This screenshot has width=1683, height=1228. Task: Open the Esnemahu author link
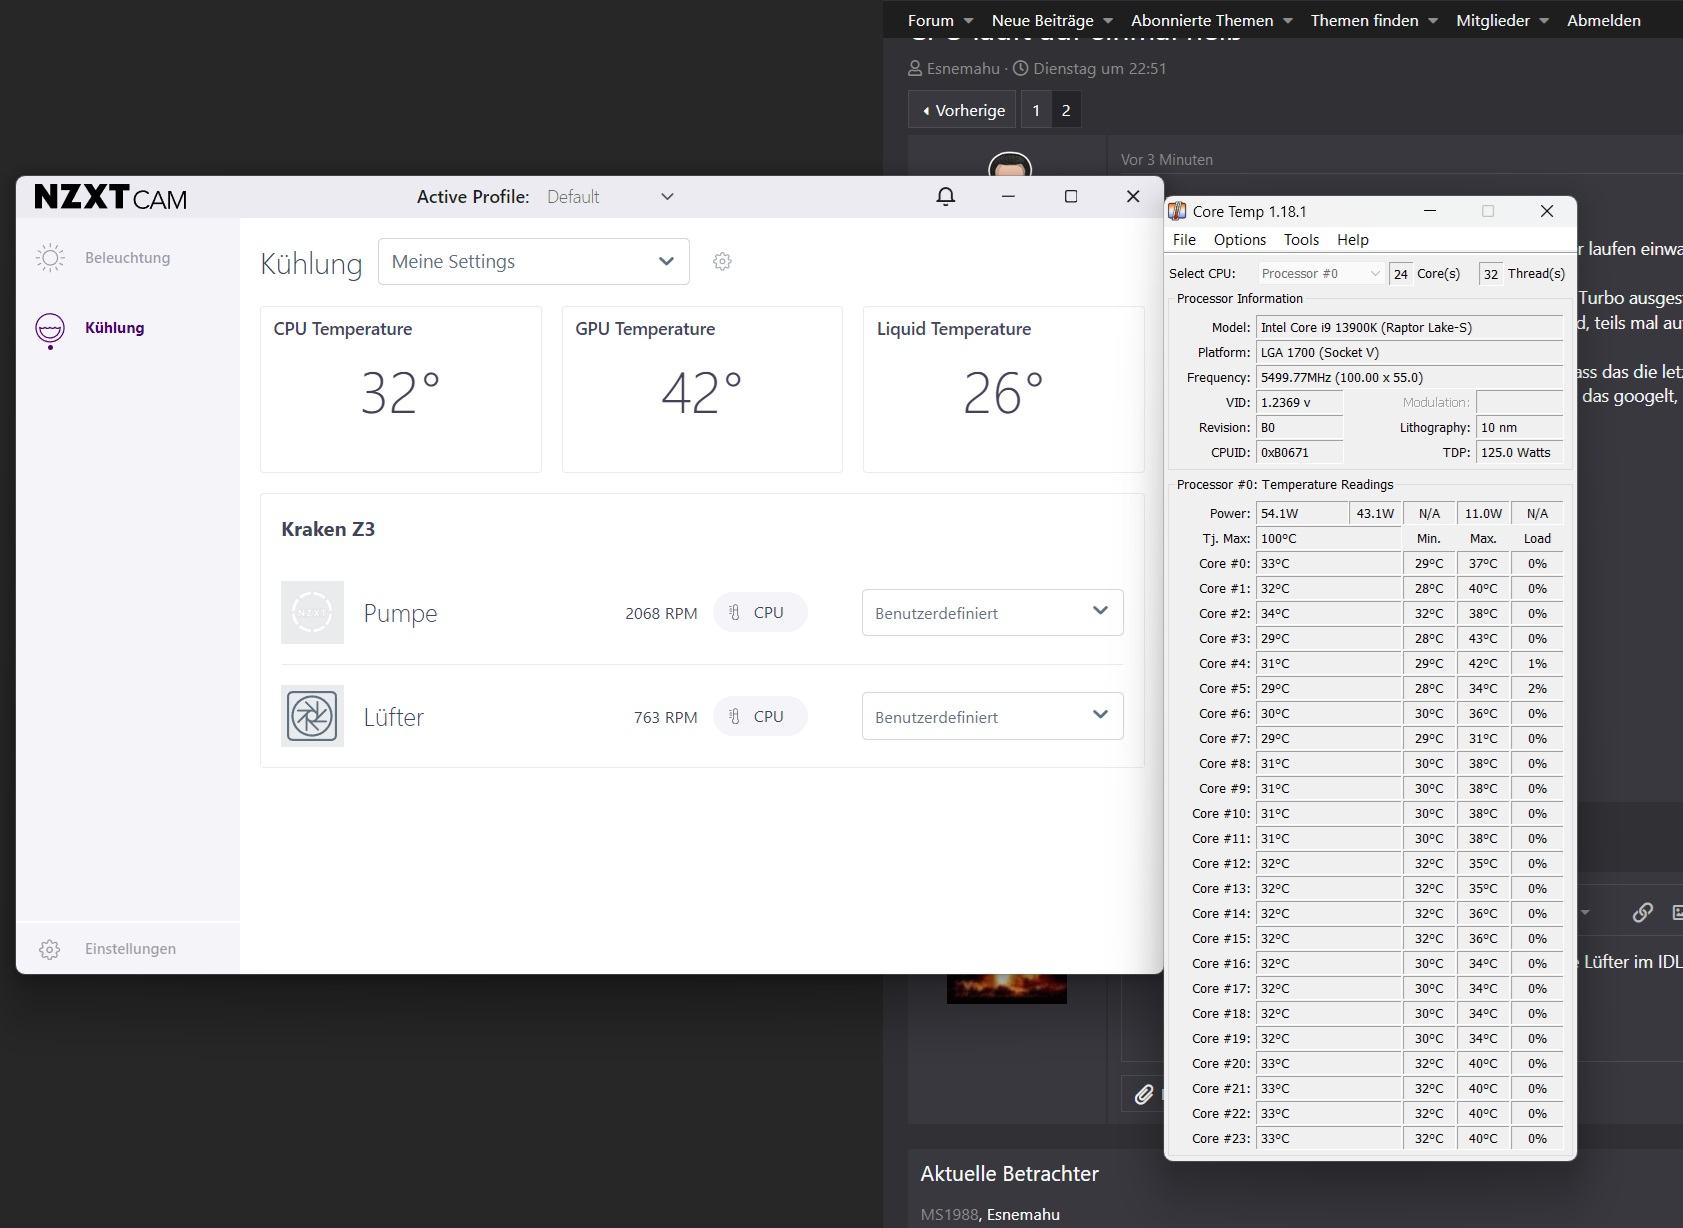(x=963, y=68)
